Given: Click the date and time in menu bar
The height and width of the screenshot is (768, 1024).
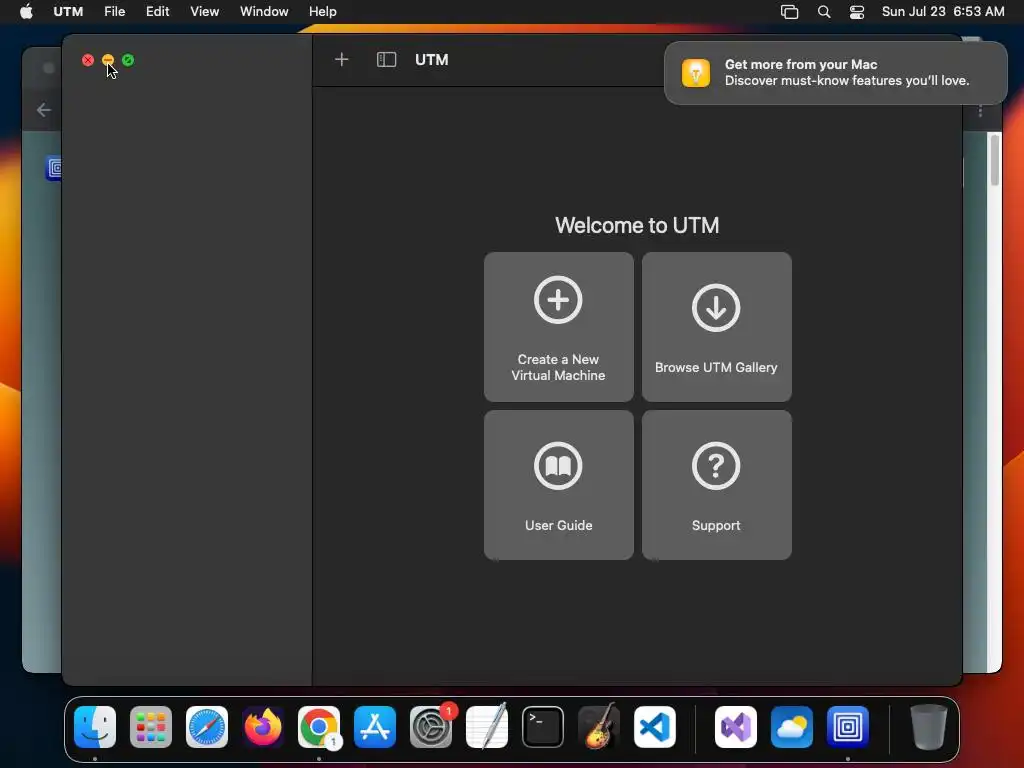Looking at the screenshot, I should (943, 12).
